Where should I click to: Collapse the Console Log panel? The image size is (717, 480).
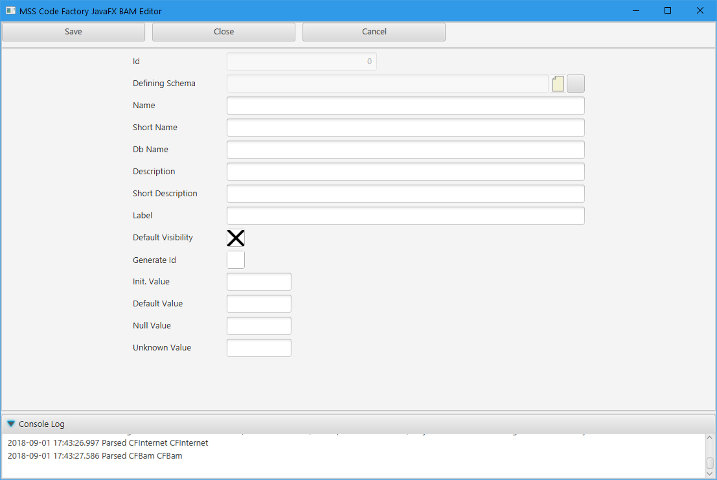[11, 424]
